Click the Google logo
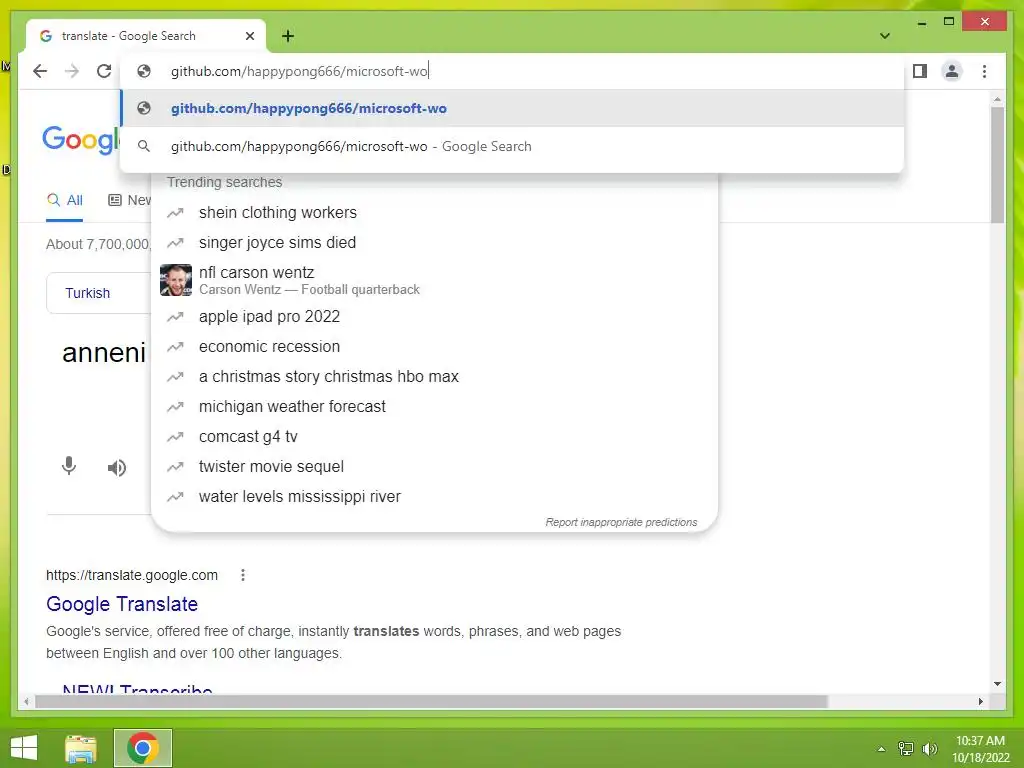1024x768 pixels. tap(81, 139)
